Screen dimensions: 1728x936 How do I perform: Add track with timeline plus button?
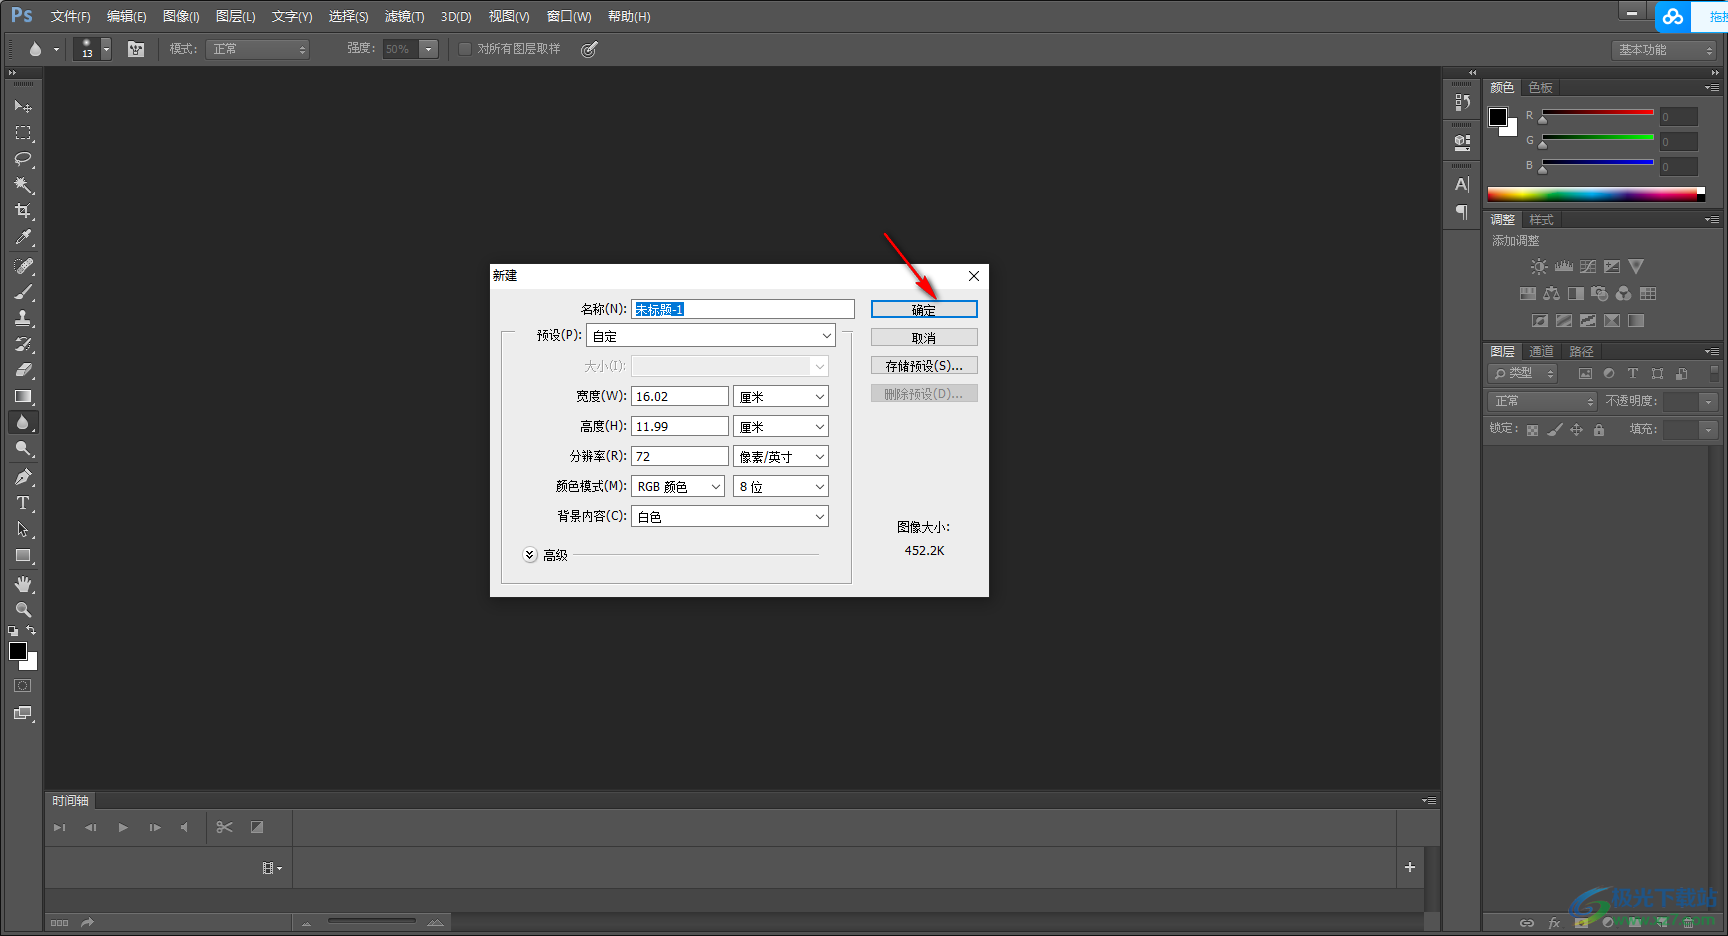1410,867
